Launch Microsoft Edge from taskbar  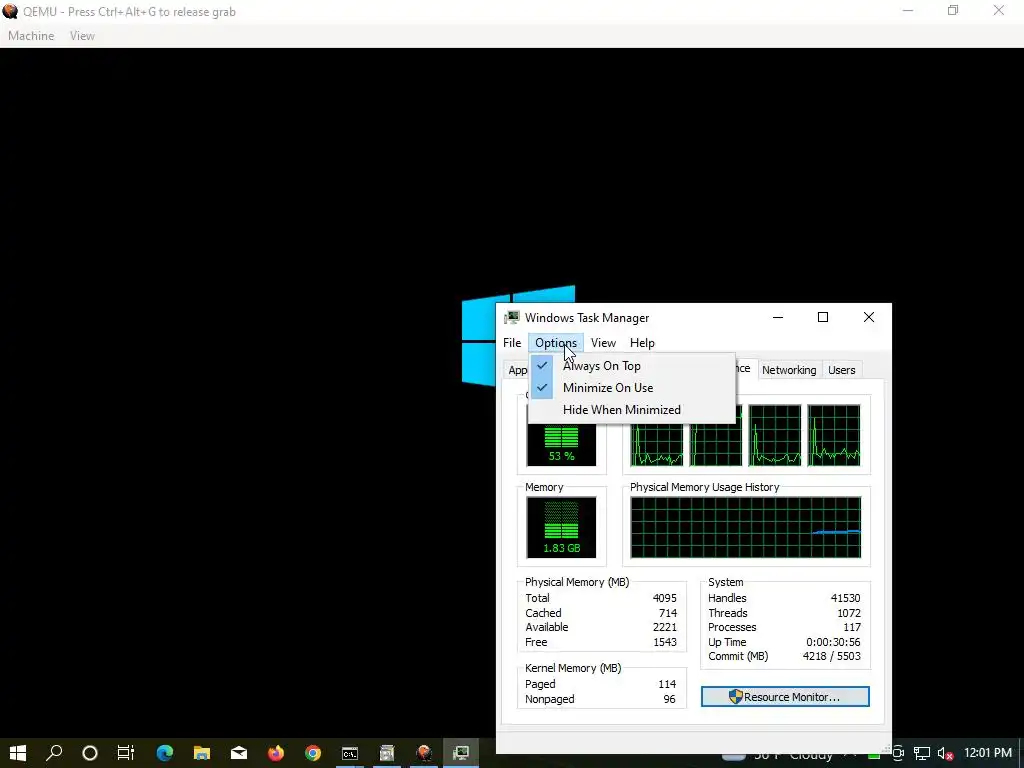pos(165,753)
